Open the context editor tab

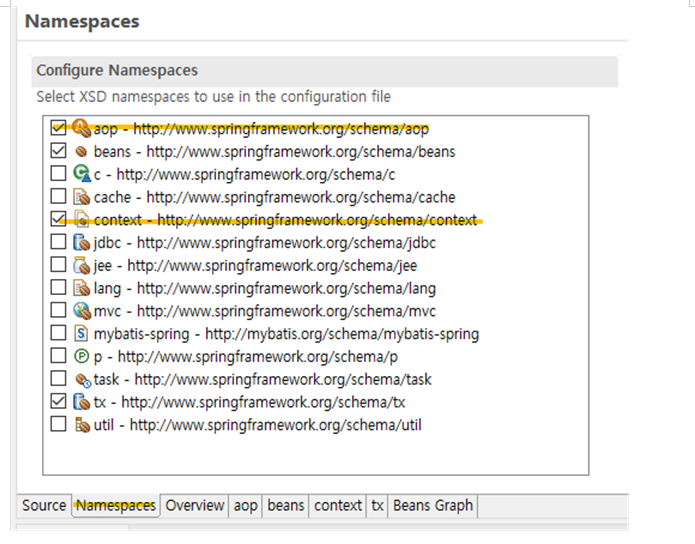(x=338, y=505)
